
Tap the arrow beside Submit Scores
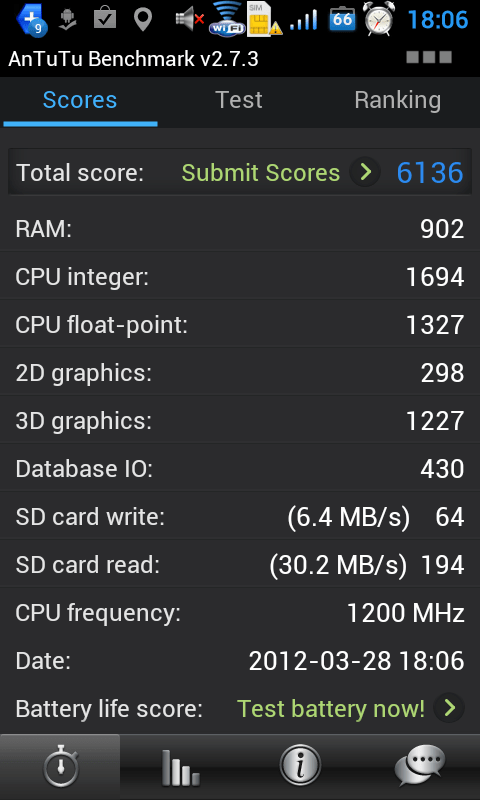click(x=365, y=172)
